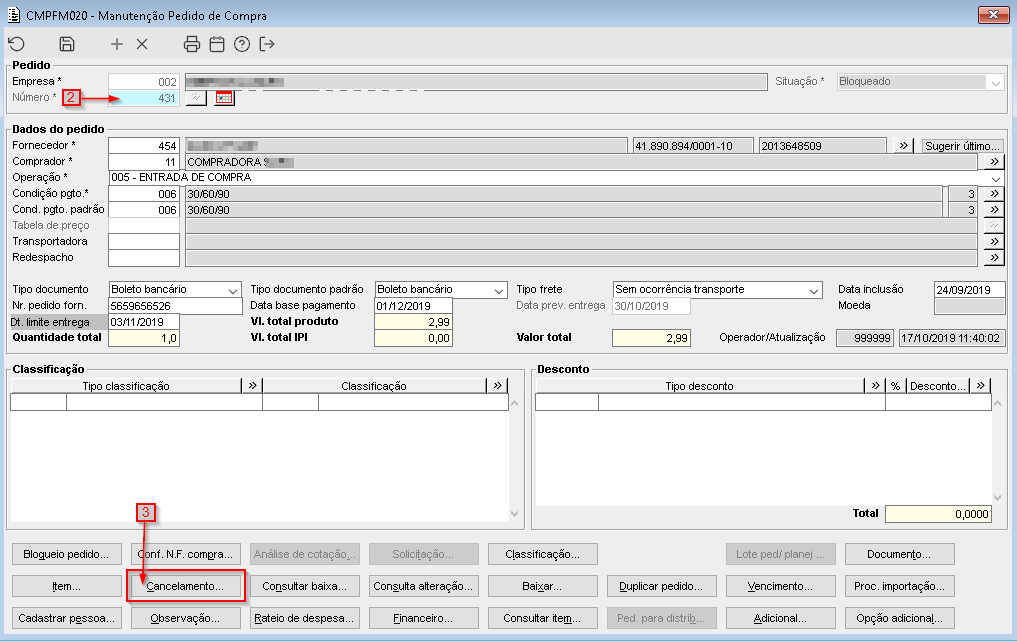This screenshot has height=641, width=1017.
Task: Click the Dt. limite entrega date field
Action: pos(144,322)
